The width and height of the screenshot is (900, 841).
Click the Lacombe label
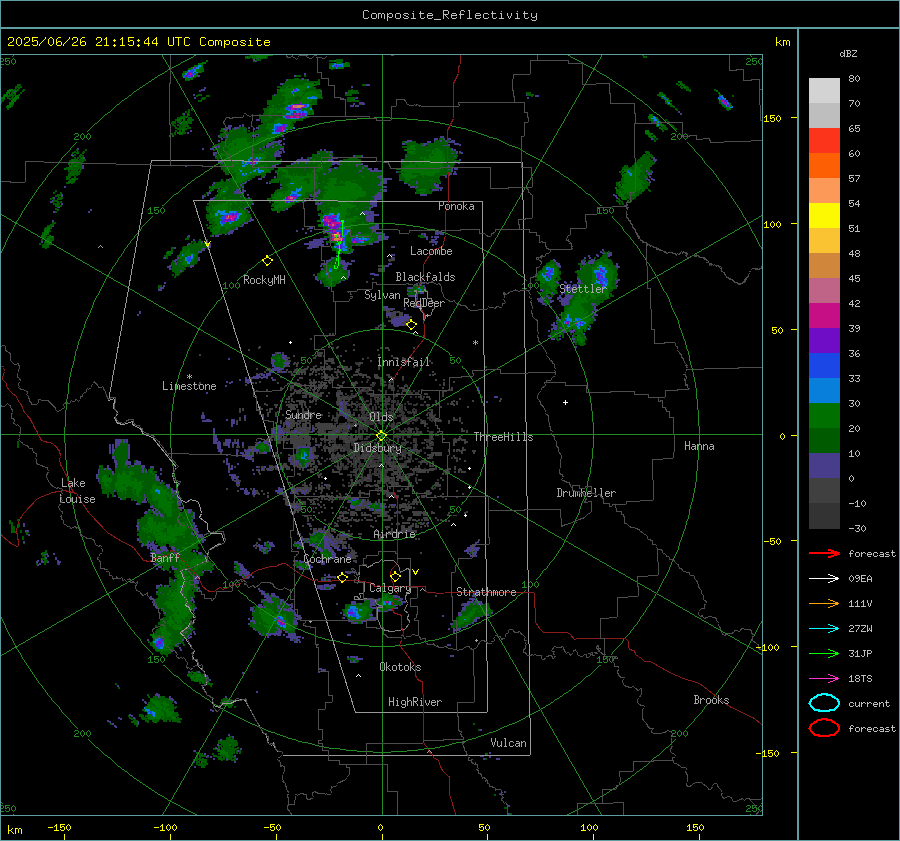(x=430, y=251)
